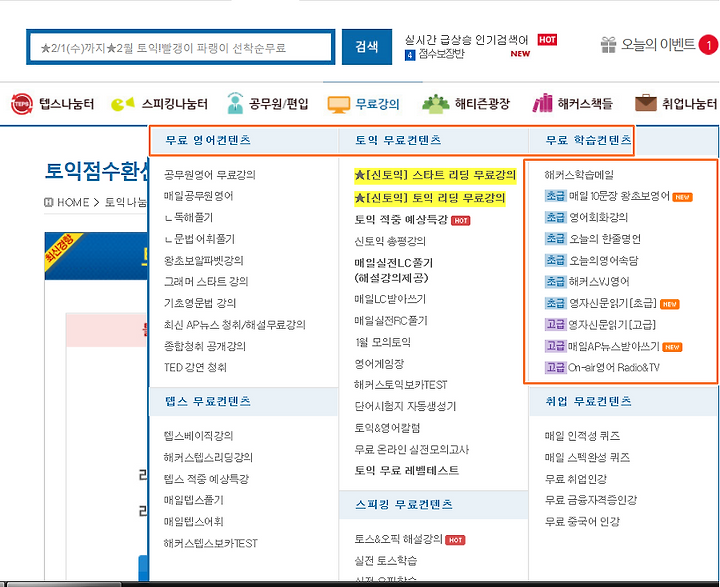This screenshot has width=720, height=587.
Task: Open 매일 10문장 왕초보영어 link
Action: 619,196
